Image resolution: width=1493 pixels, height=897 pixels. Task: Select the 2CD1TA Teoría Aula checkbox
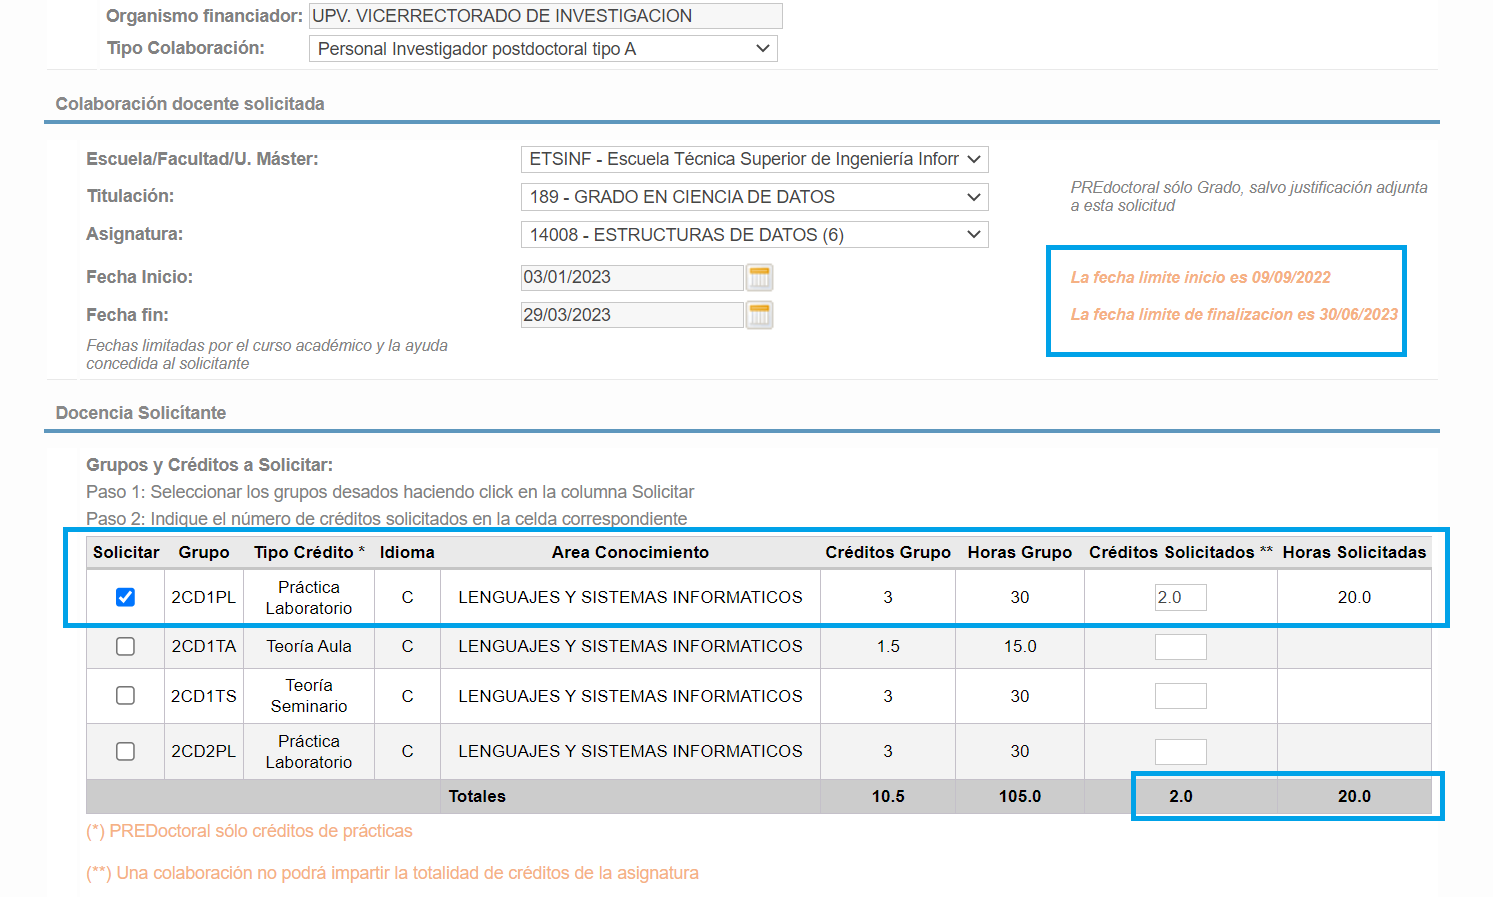pyautogui.click(x=125, y=646)
